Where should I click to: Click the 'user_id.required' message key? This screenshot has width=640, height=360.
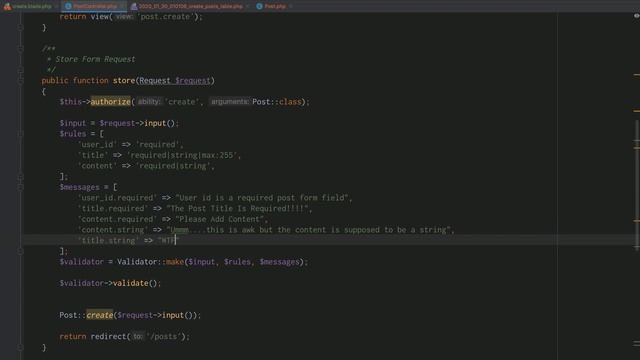click(117, 198)
